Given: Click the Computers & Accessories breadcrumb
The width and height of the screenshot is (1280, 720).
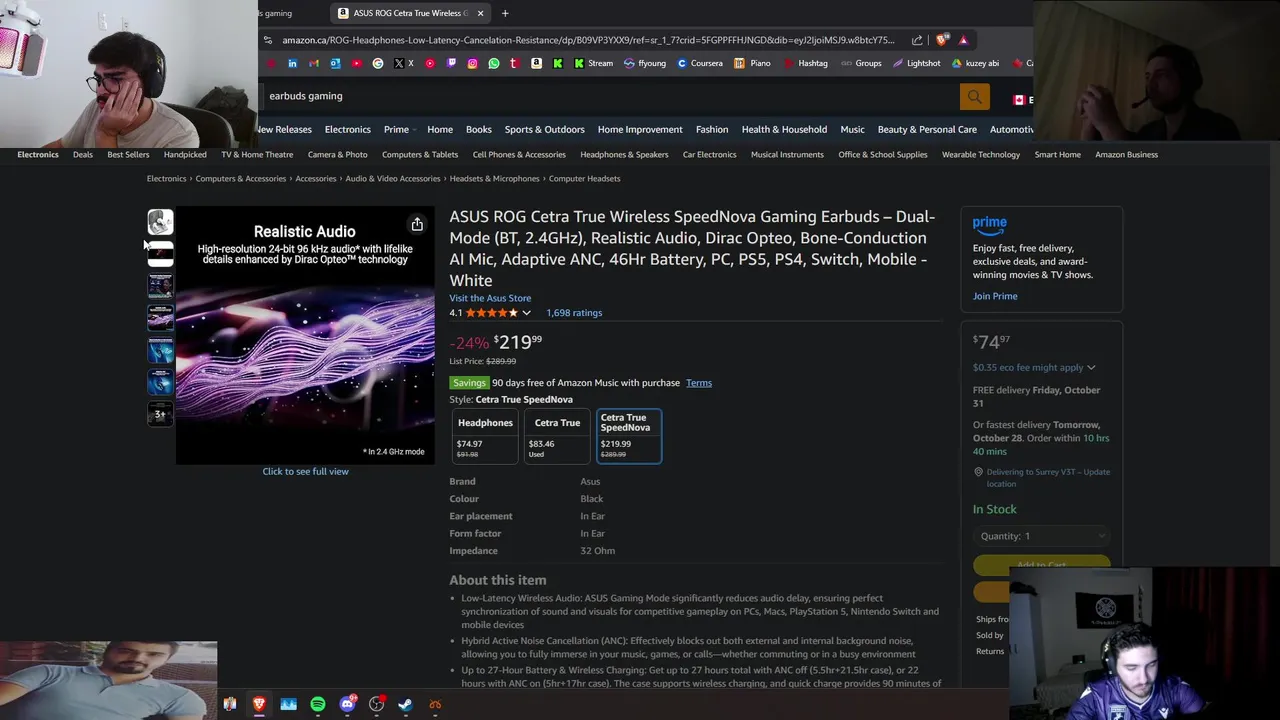Looking at the screenshot, I should pos(241,178).
